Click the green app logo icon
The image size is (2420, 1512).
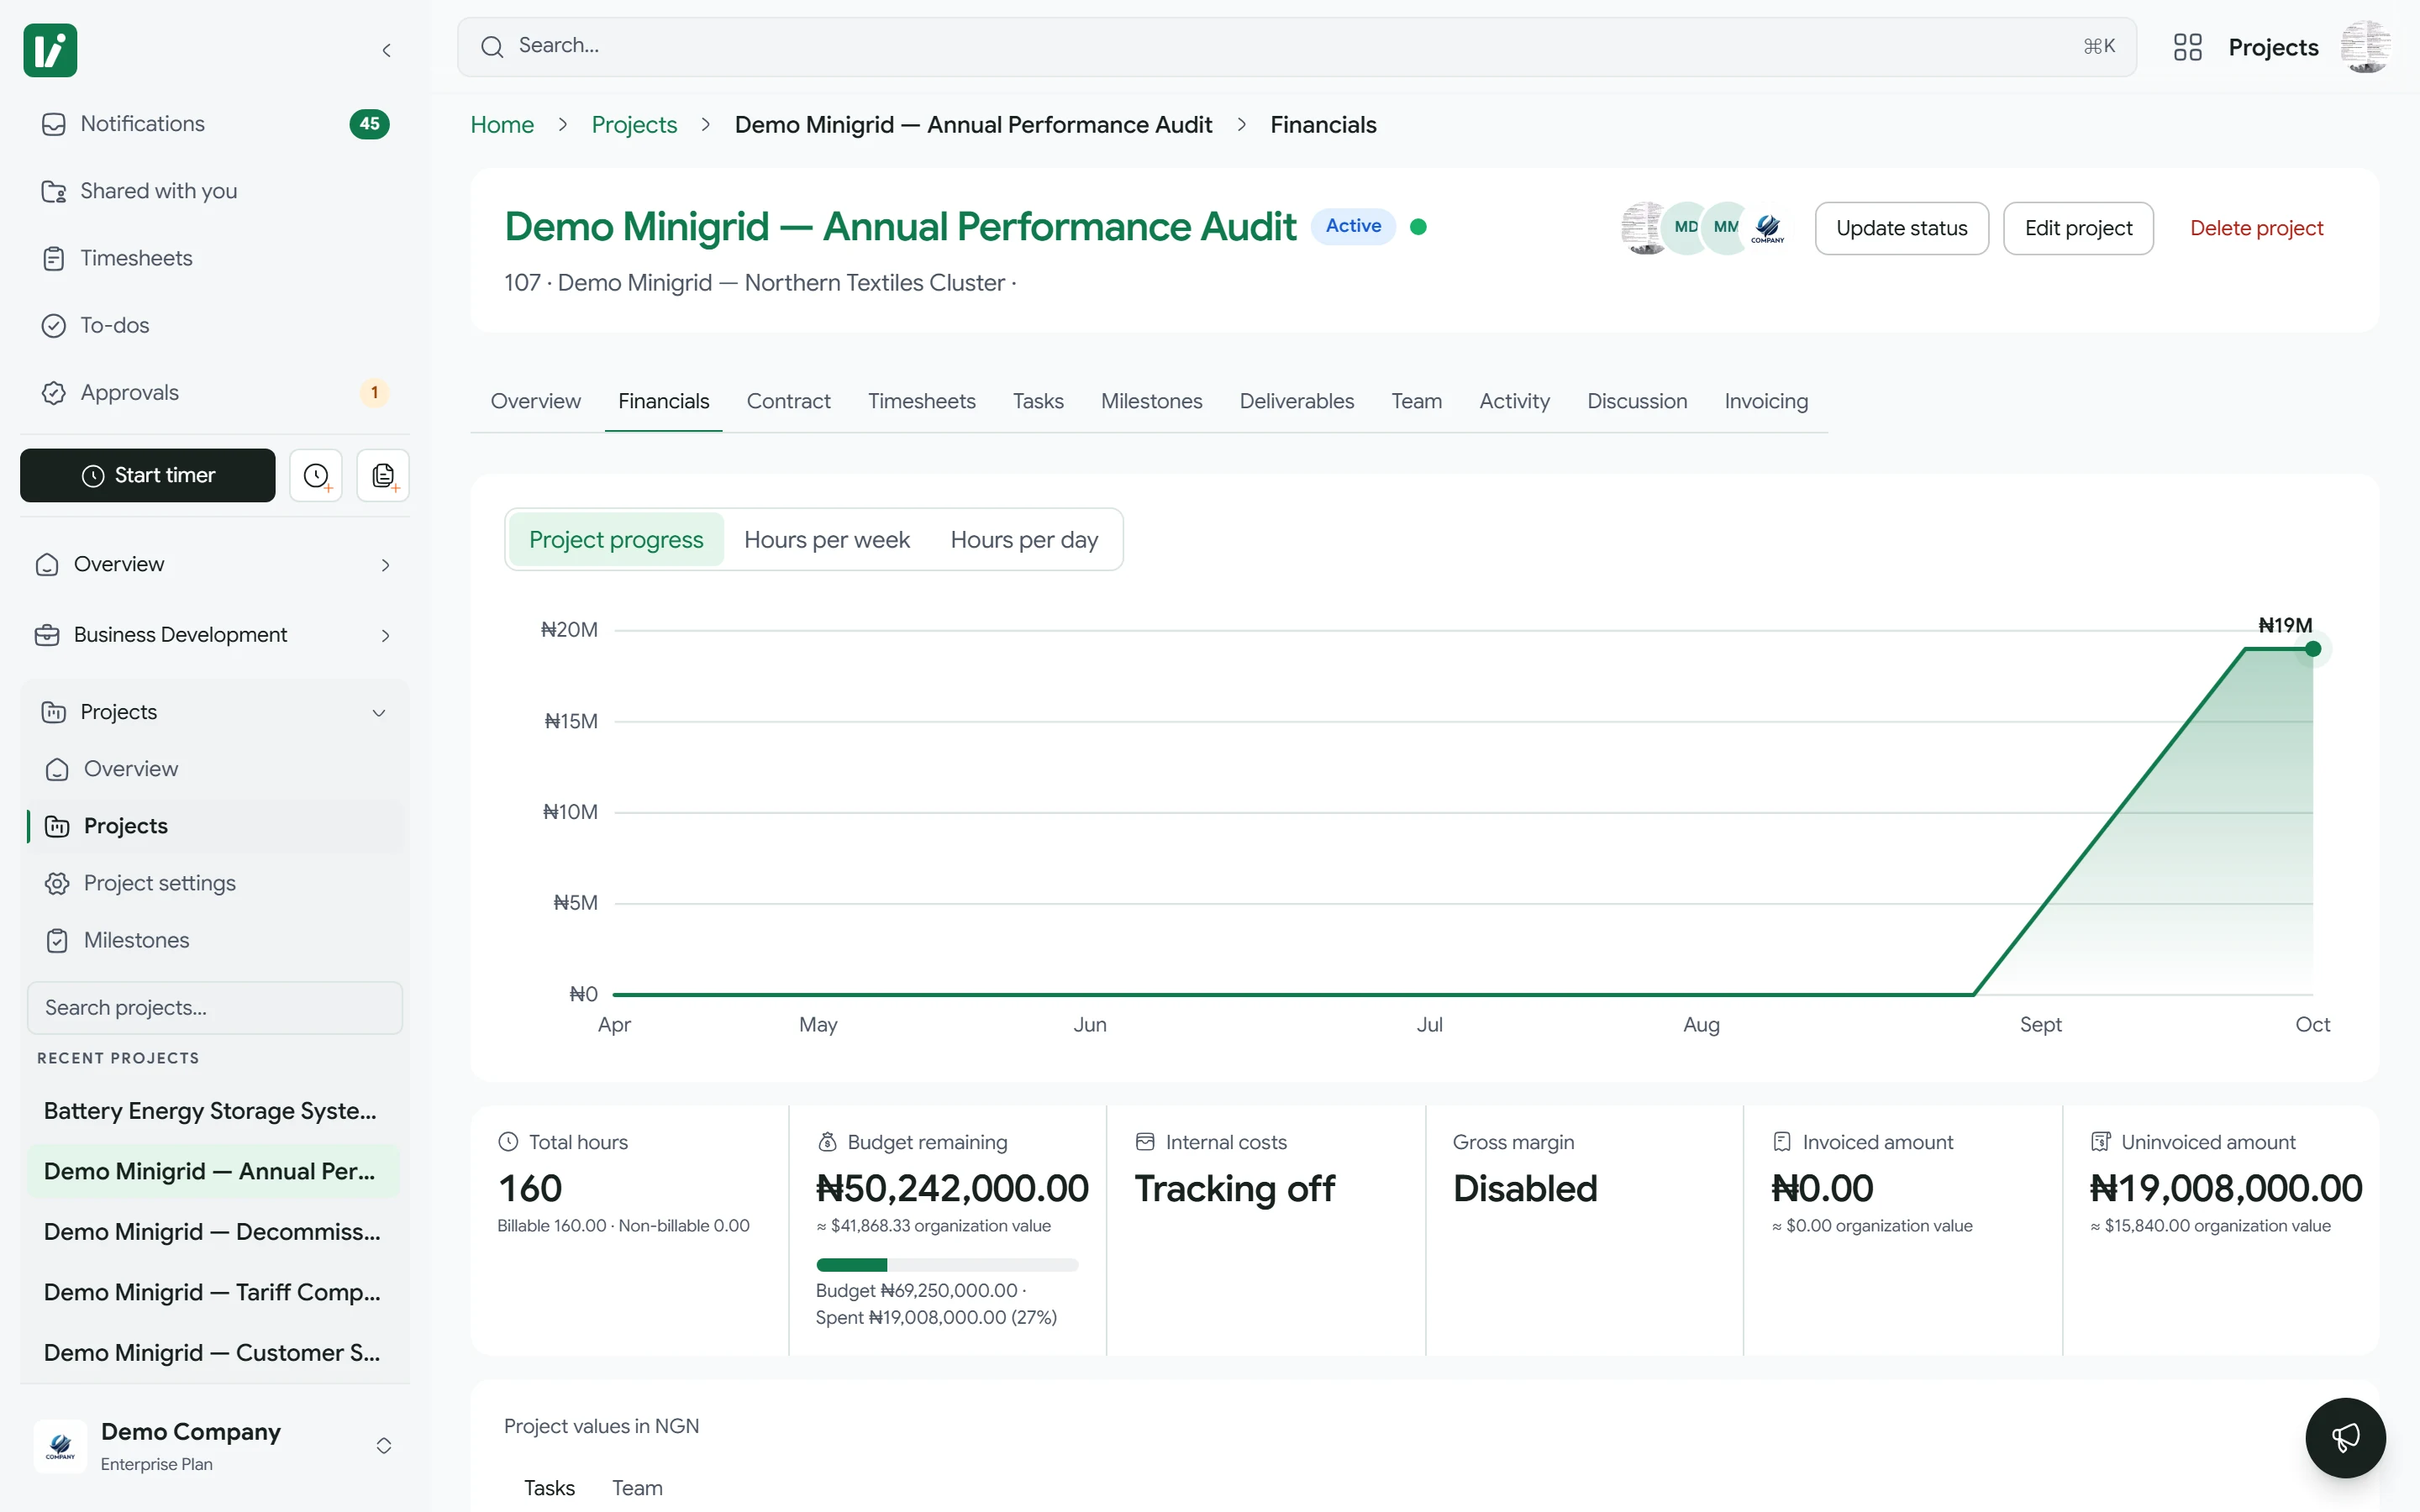tap(50, 50)
